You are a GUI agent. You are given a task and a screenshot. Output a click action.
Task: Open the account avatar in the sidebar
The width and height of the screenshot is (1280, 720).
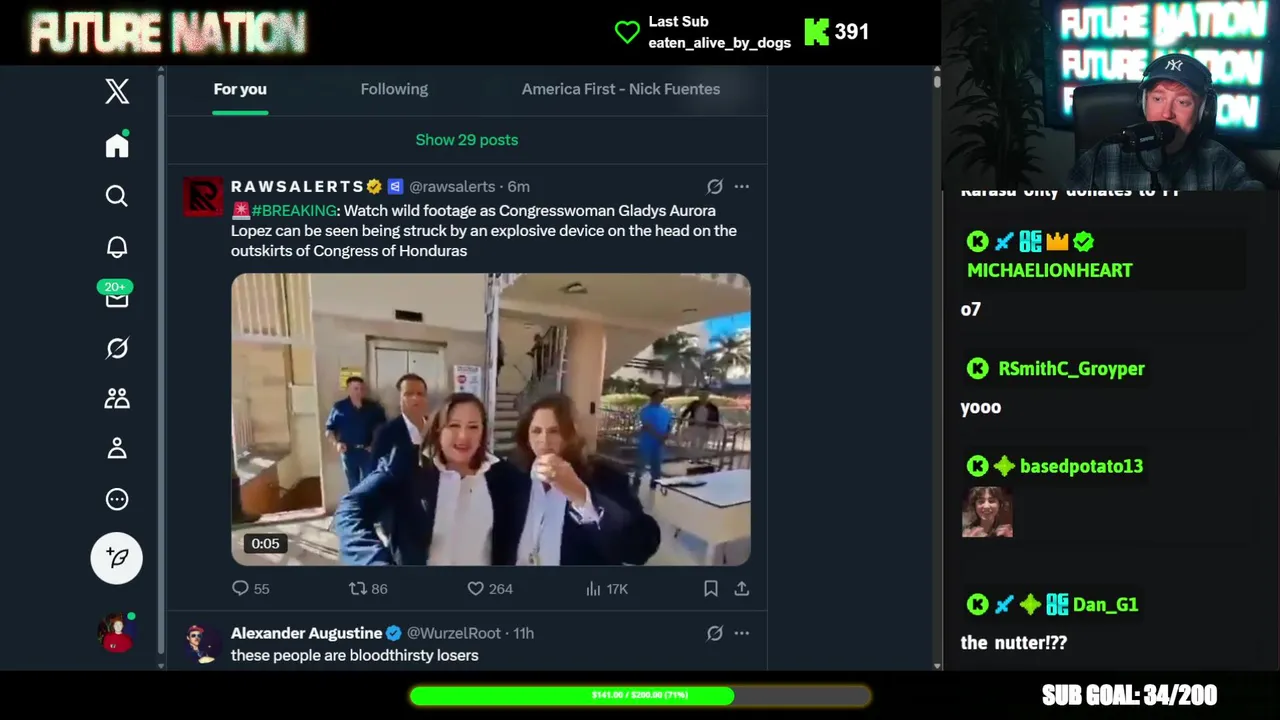[x=116, y=633]
